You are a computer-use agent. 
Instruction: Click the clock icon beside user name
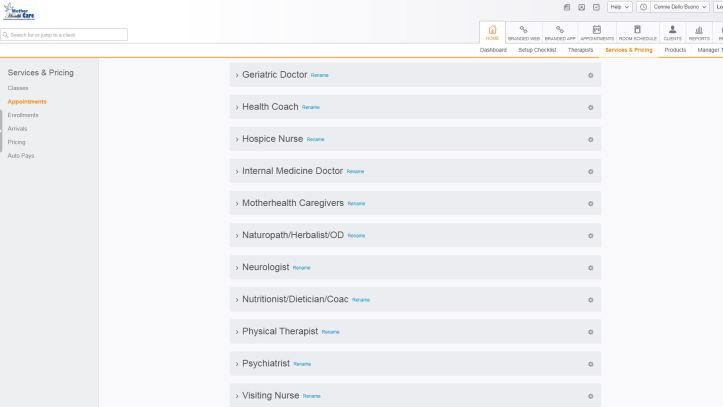[x=643, y=7]
